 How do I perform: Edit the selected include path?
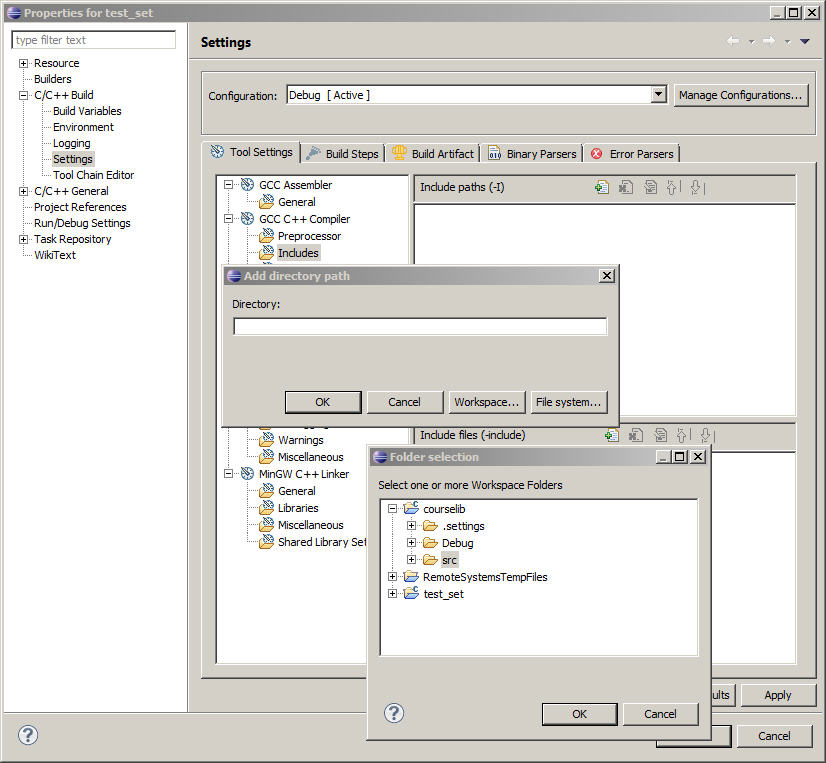tap(649, 187)
